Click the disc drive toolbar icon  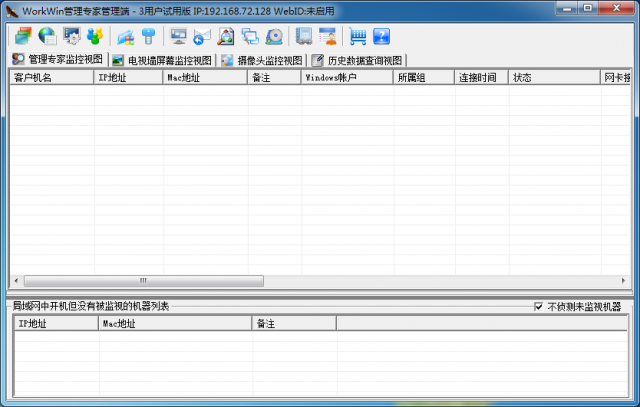click(274, 36)
